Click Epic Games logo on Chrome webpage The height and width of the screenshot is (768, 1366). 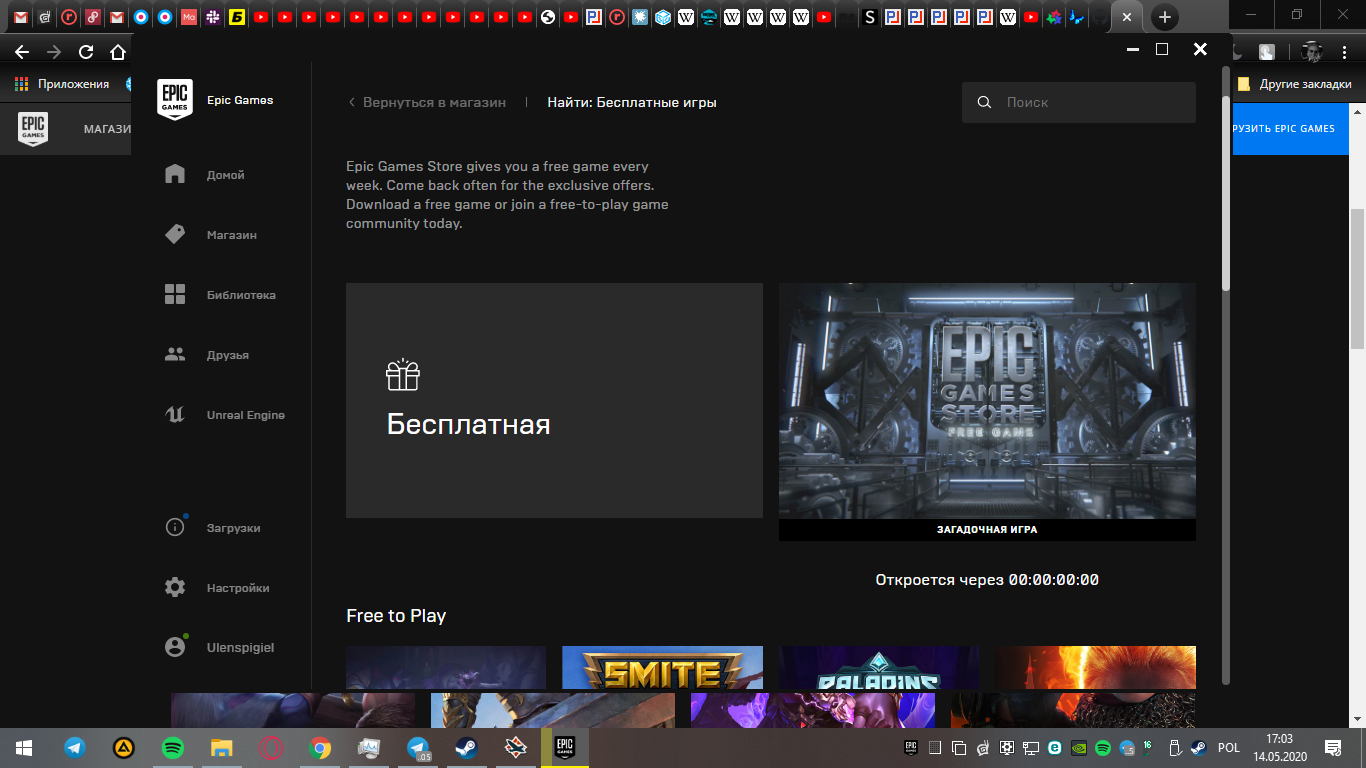[x=33, y=129]
